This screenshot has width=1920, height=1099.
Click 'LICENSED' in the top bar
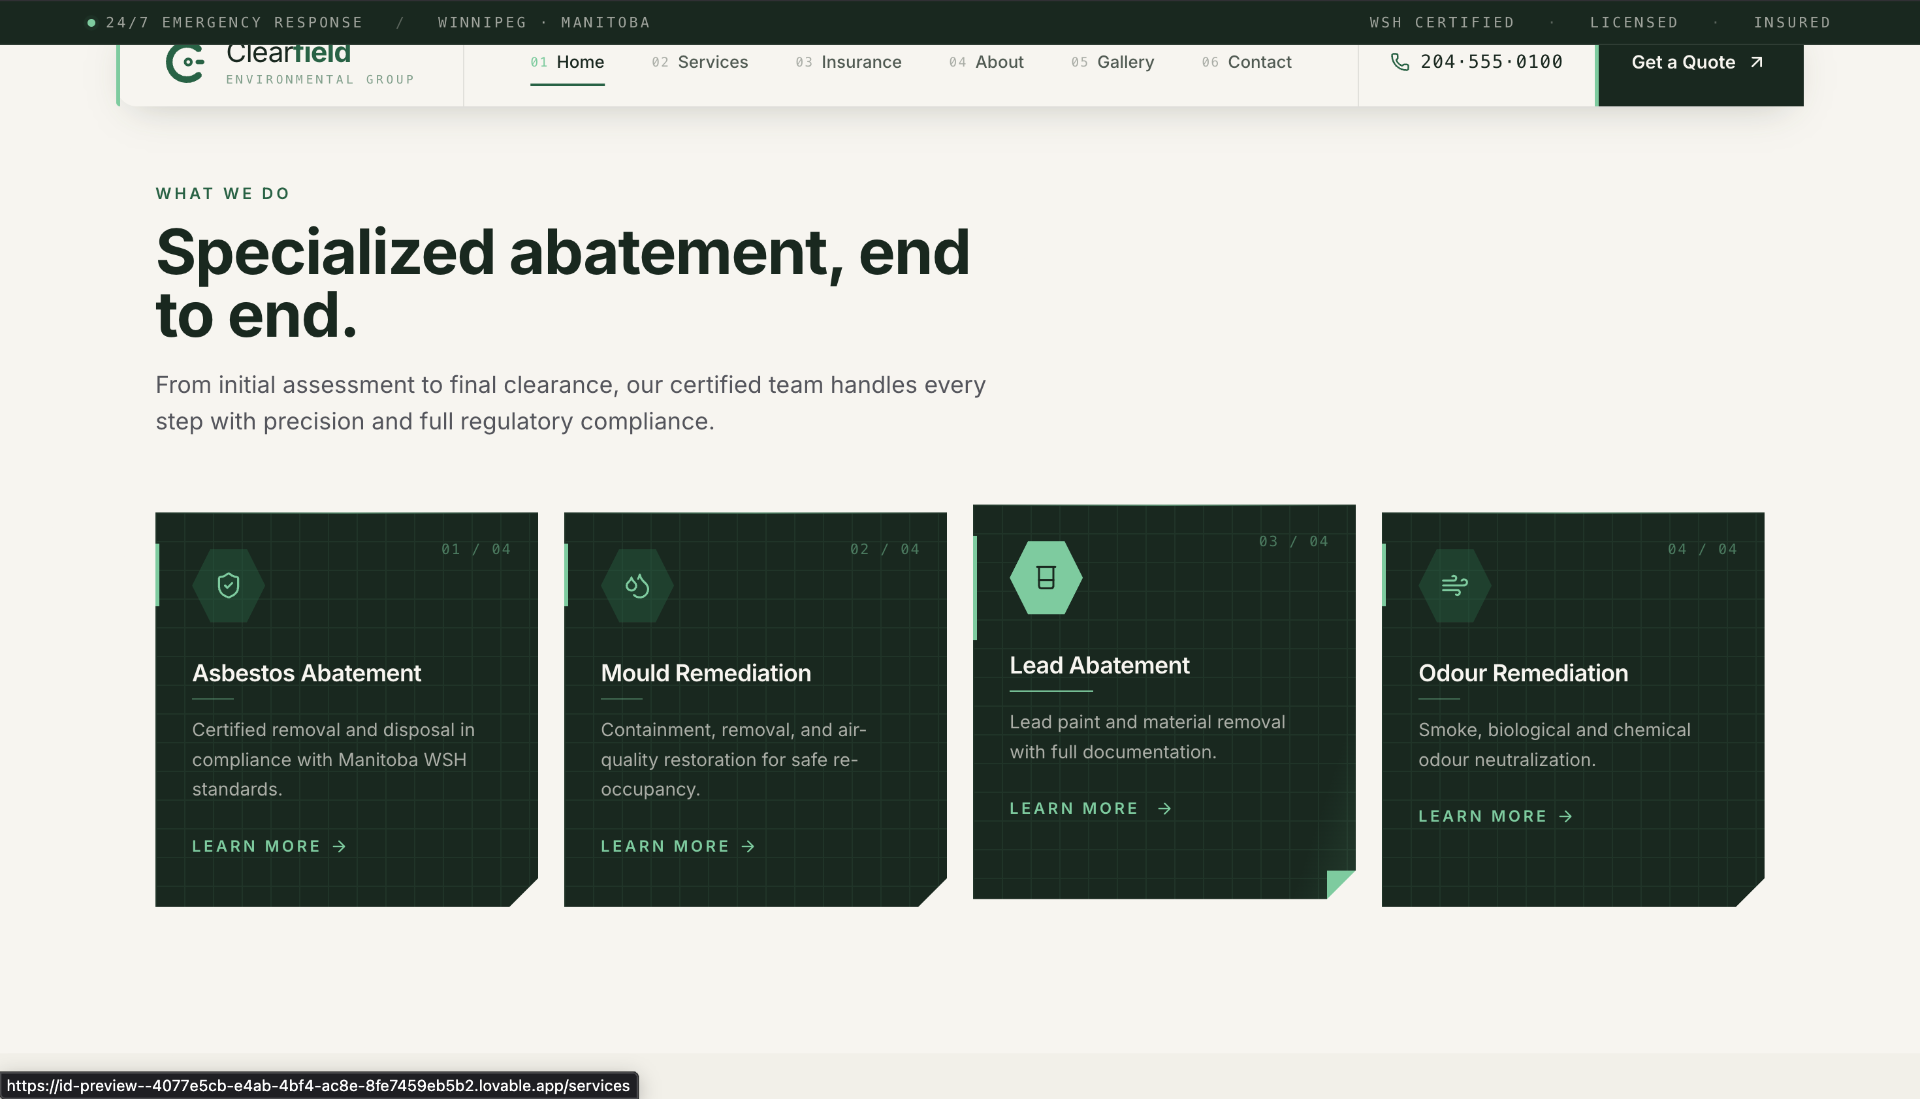(1634, 22)
